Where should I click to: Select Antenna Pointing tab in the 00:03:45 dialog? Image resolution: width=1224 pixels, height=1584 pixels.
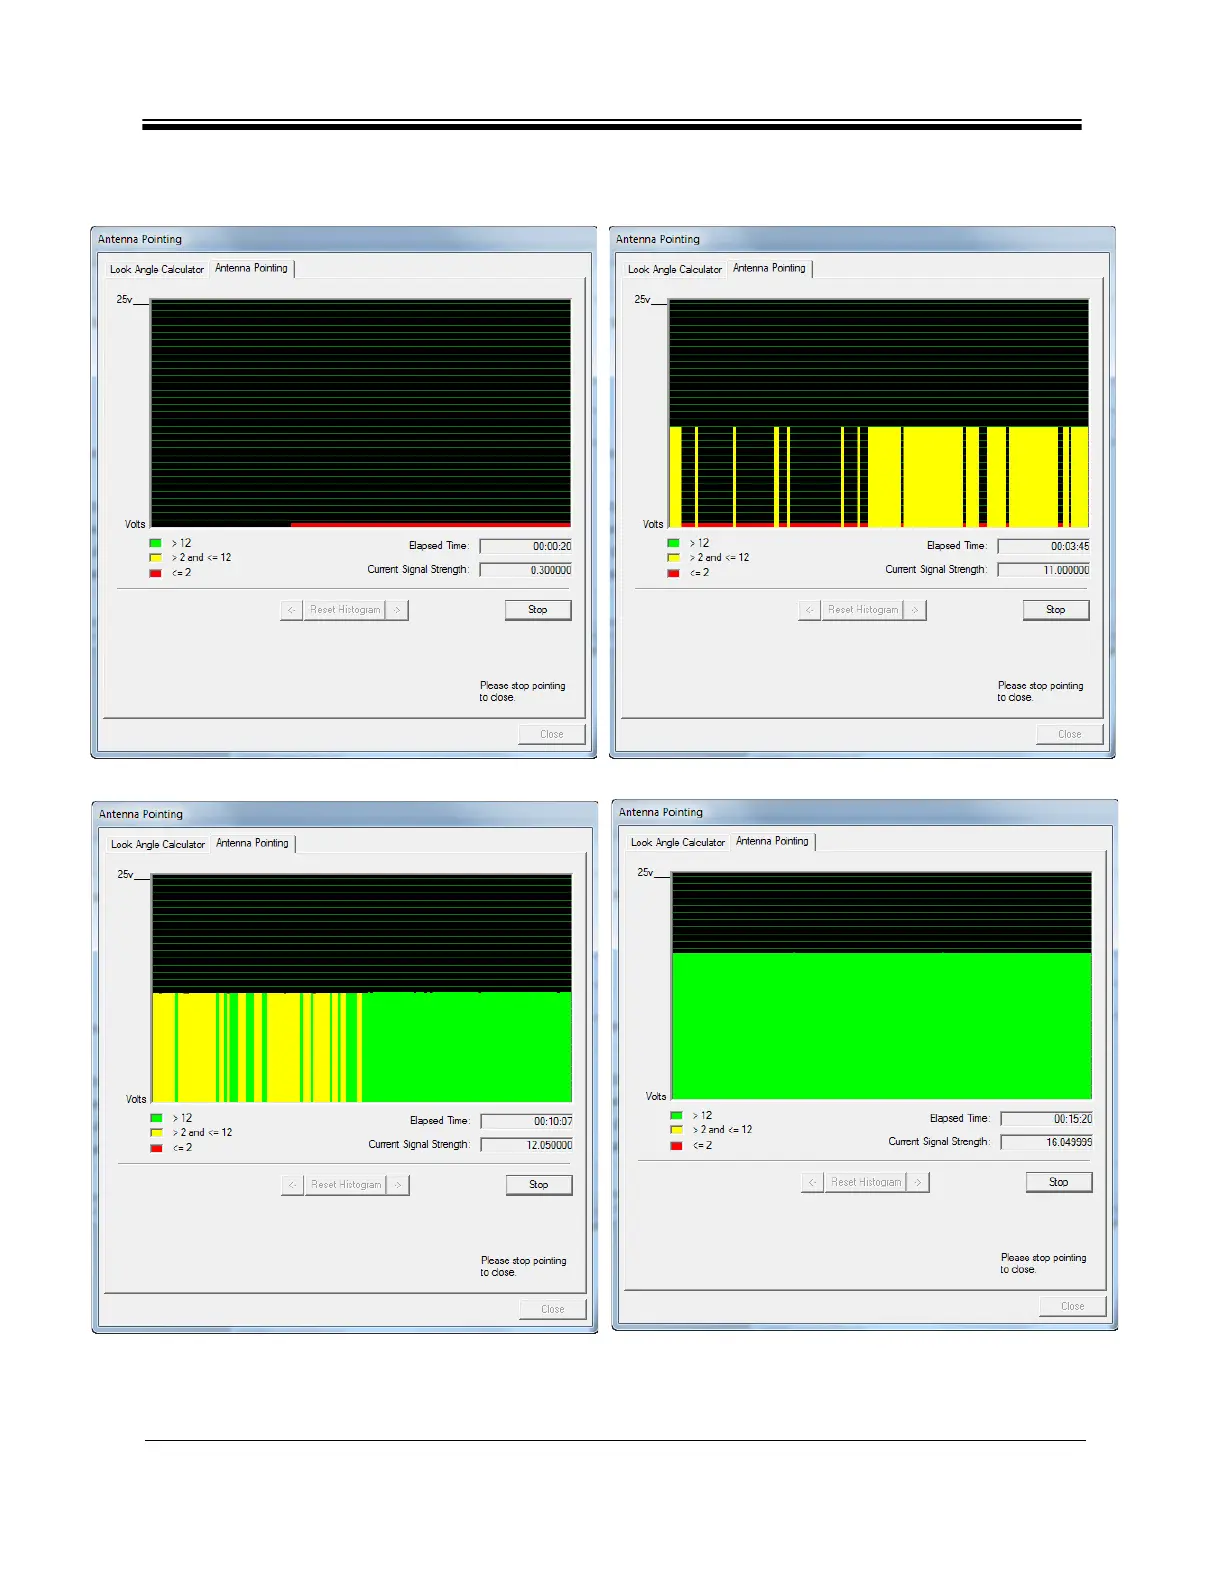click(x=769, y=268)
